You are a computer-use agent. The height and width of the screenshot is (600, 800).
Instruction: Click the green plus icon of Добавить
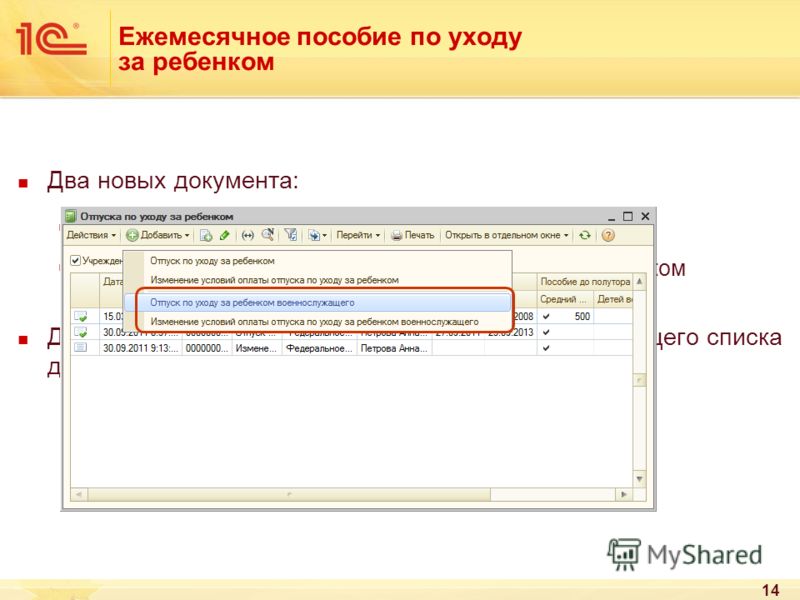tap(132, 235)
